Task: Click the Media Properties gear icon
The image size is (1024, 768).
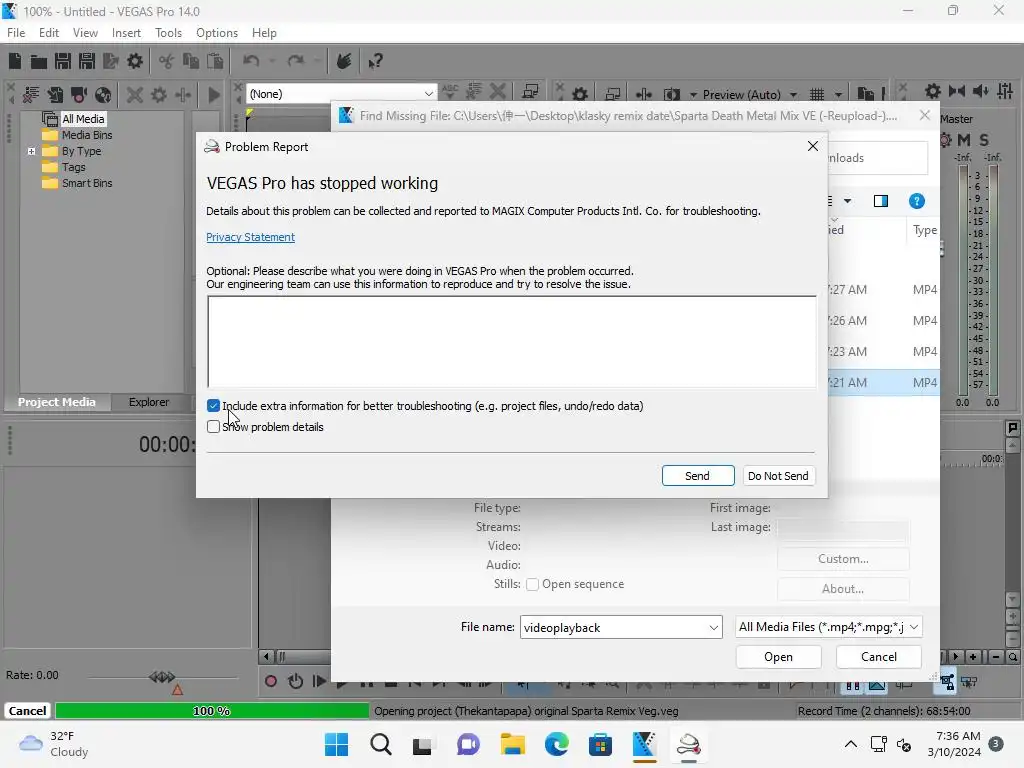Action: (x=159, y=95)
